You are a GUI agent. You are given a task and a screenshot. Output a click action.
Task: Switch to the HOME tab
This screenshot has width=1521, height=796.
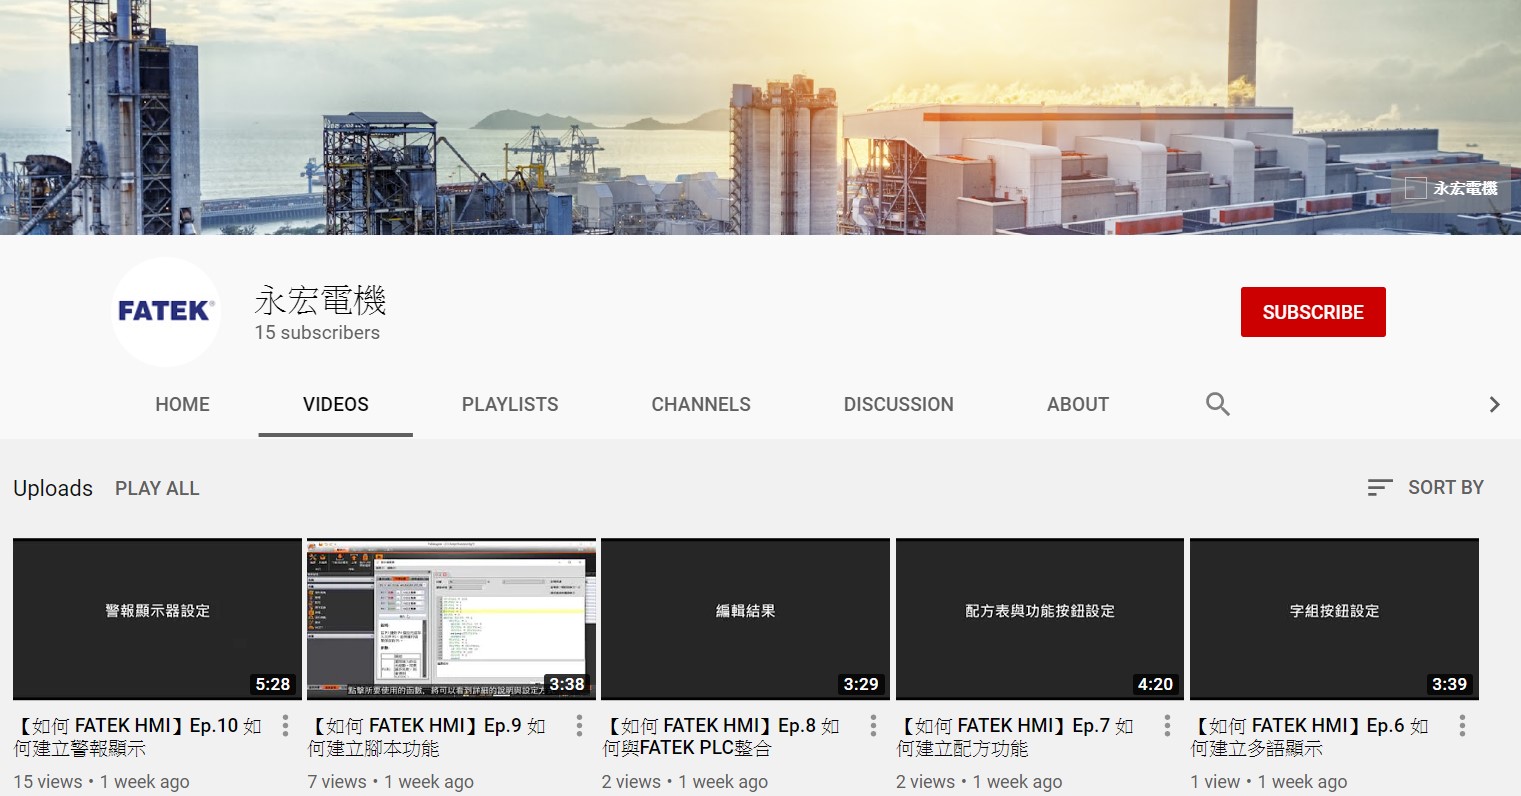(183, 404)
